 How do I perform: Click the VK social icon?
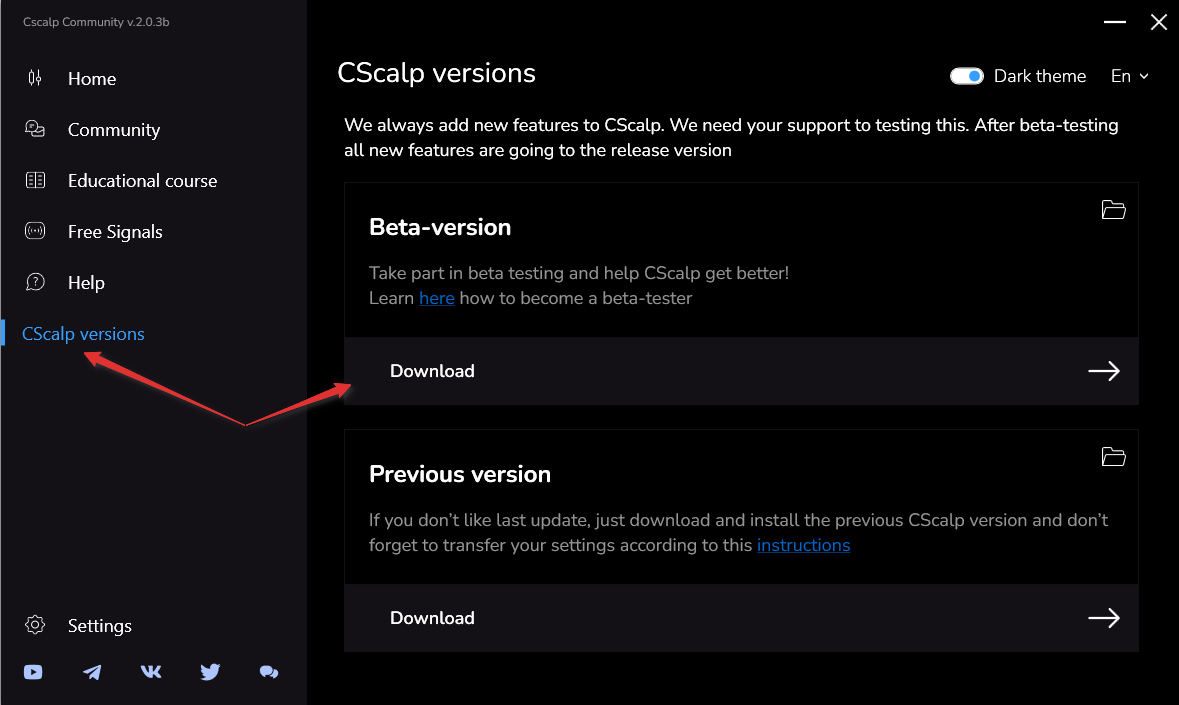[x=151, y=672]
